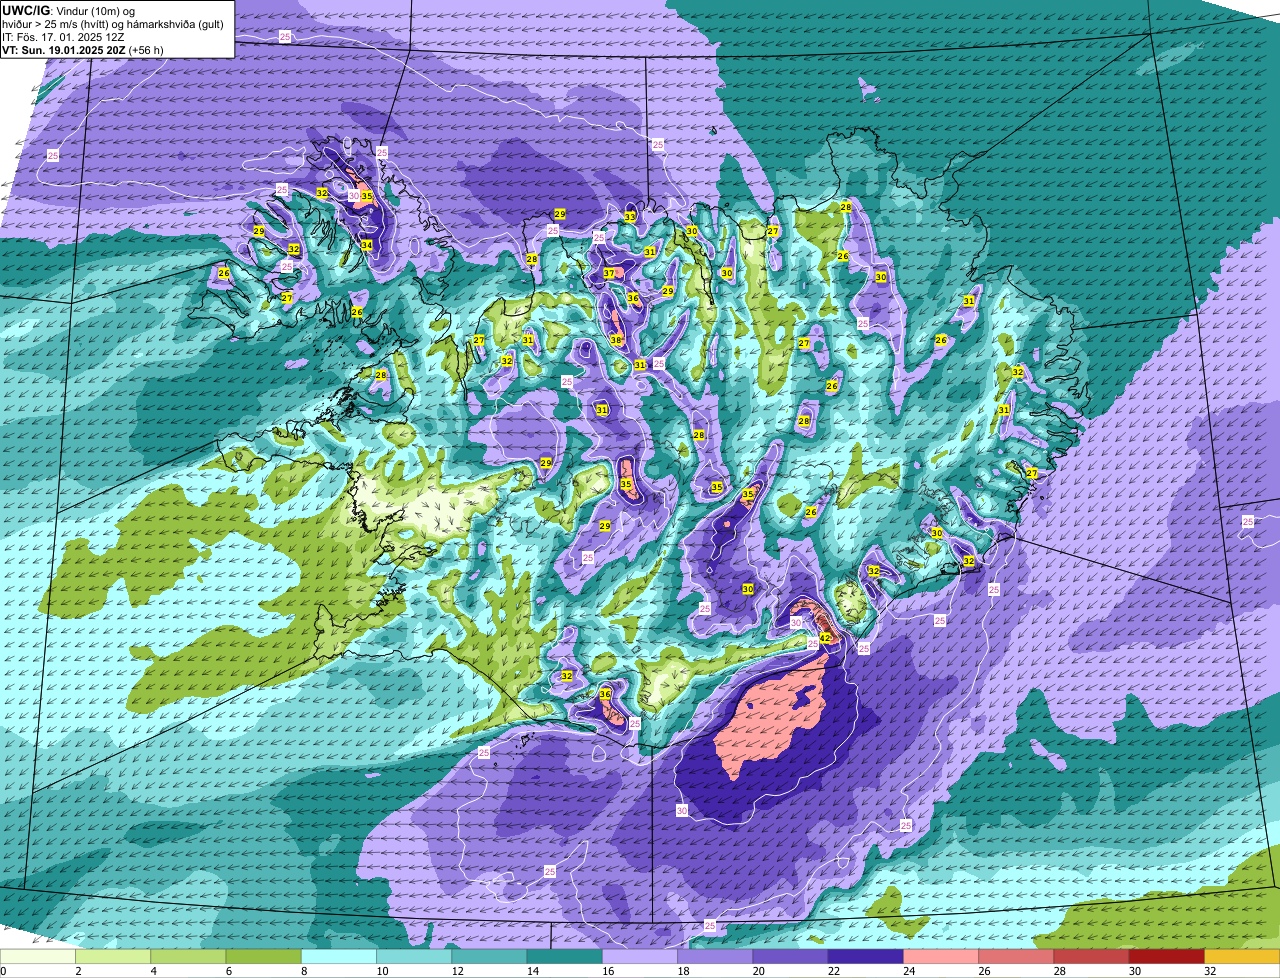Select the purple 18–20 legend swatch

(x=715, y=956)
